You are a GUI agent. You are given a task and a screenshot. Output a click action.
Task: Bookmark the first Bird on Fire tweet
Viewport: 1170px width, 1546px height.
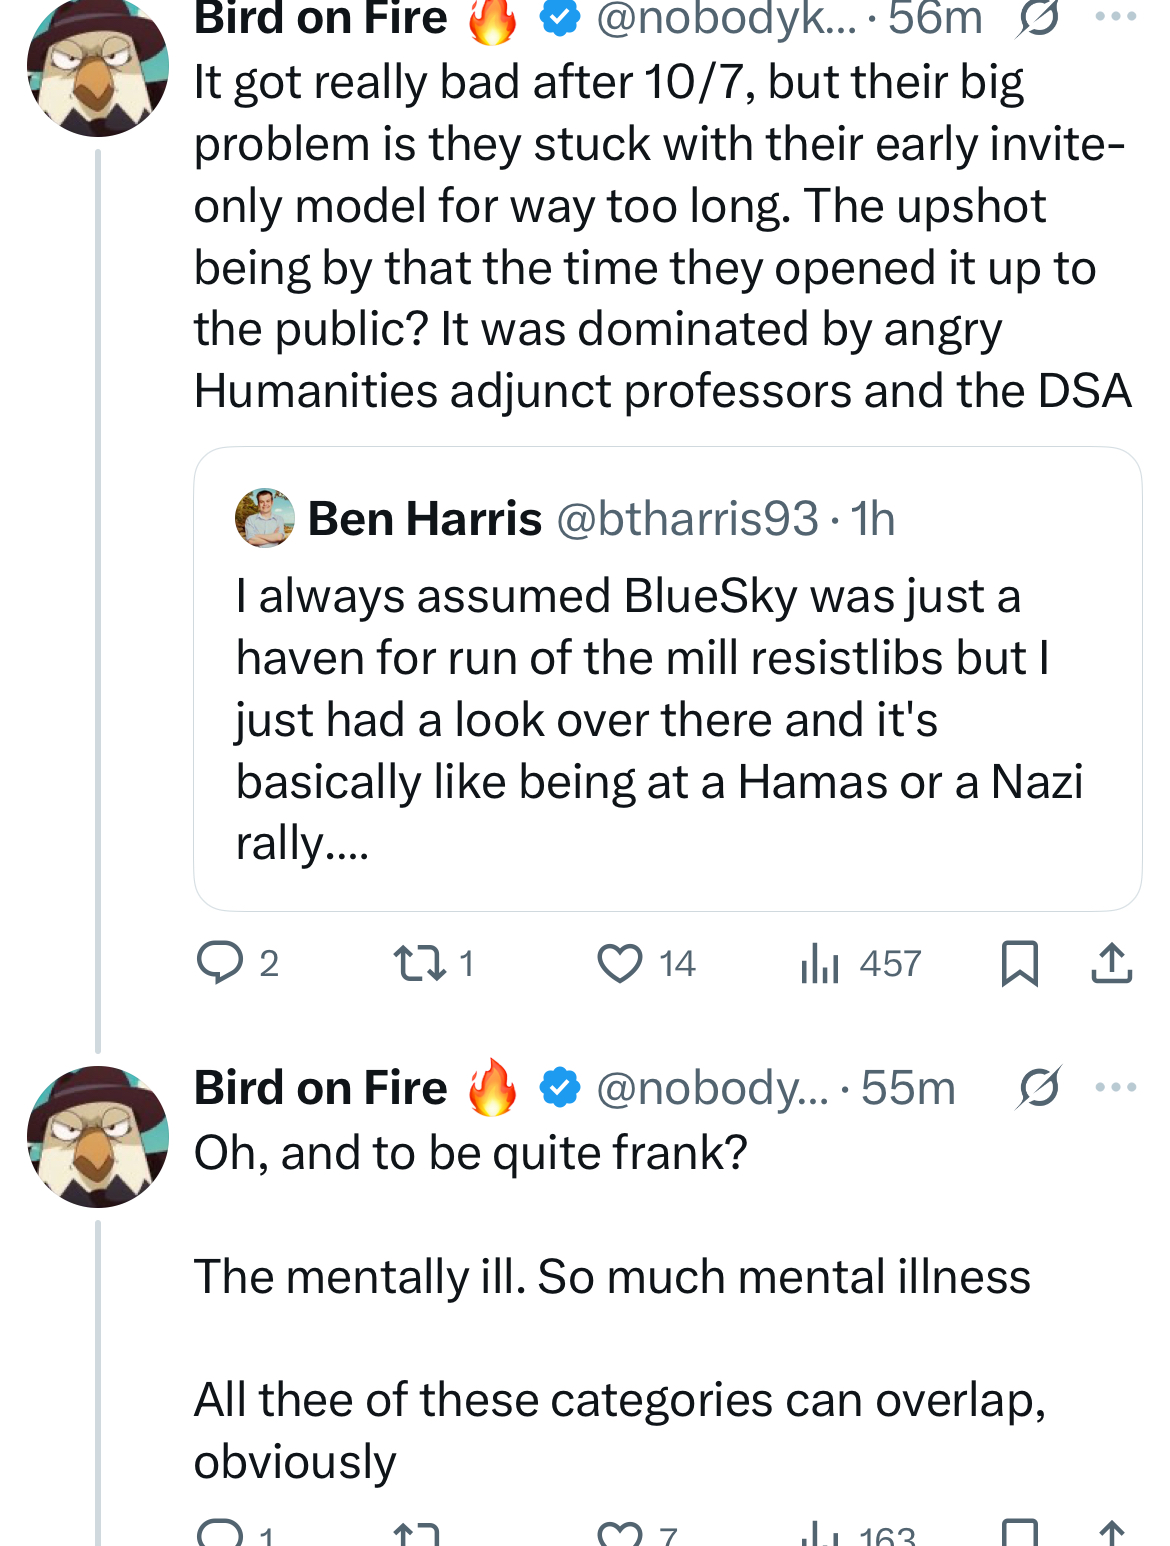point(1020,963)
